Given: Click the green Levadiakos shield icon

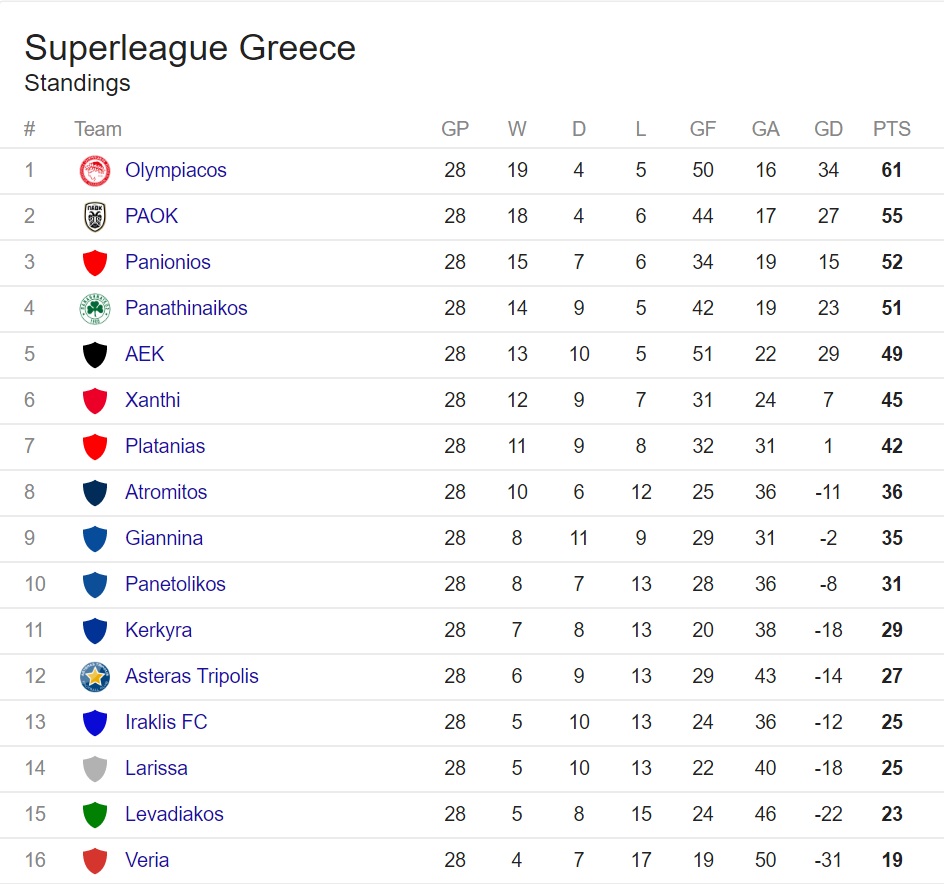Looking at the screenshot, I should coord(95,815).
